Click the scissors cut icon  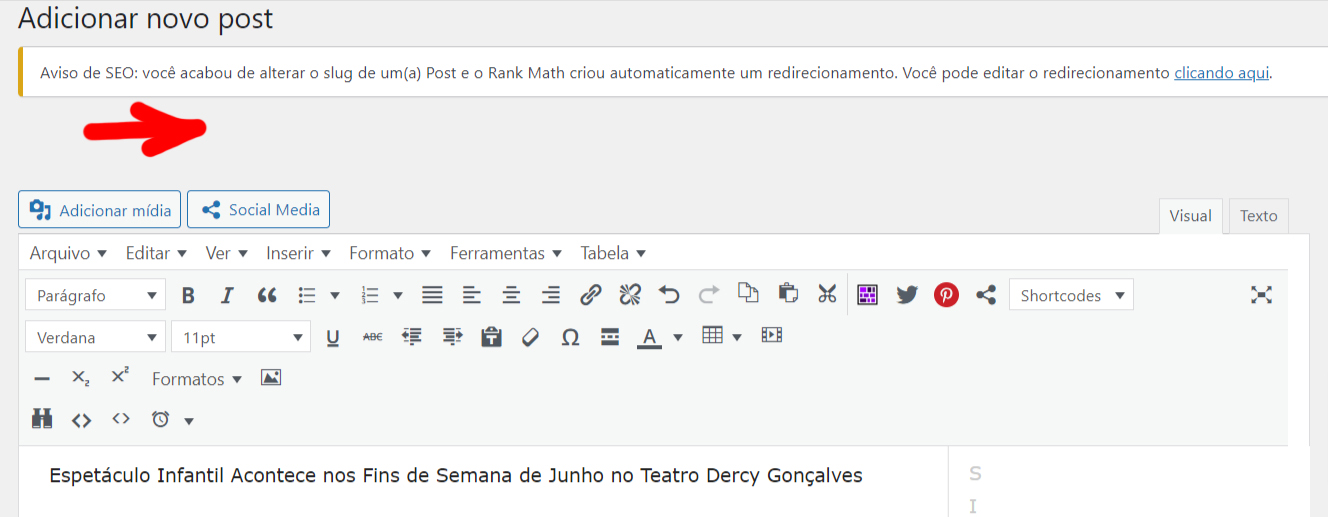tap(827, 294)
